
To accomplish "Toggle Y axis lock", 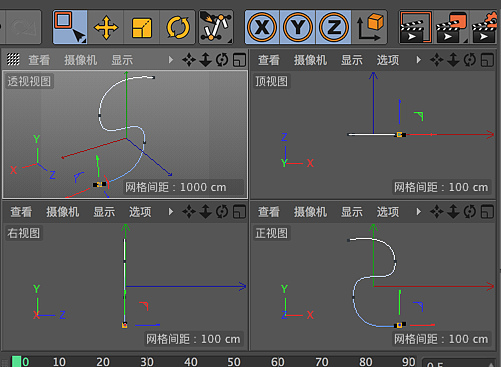I will (x=298, y=27).
